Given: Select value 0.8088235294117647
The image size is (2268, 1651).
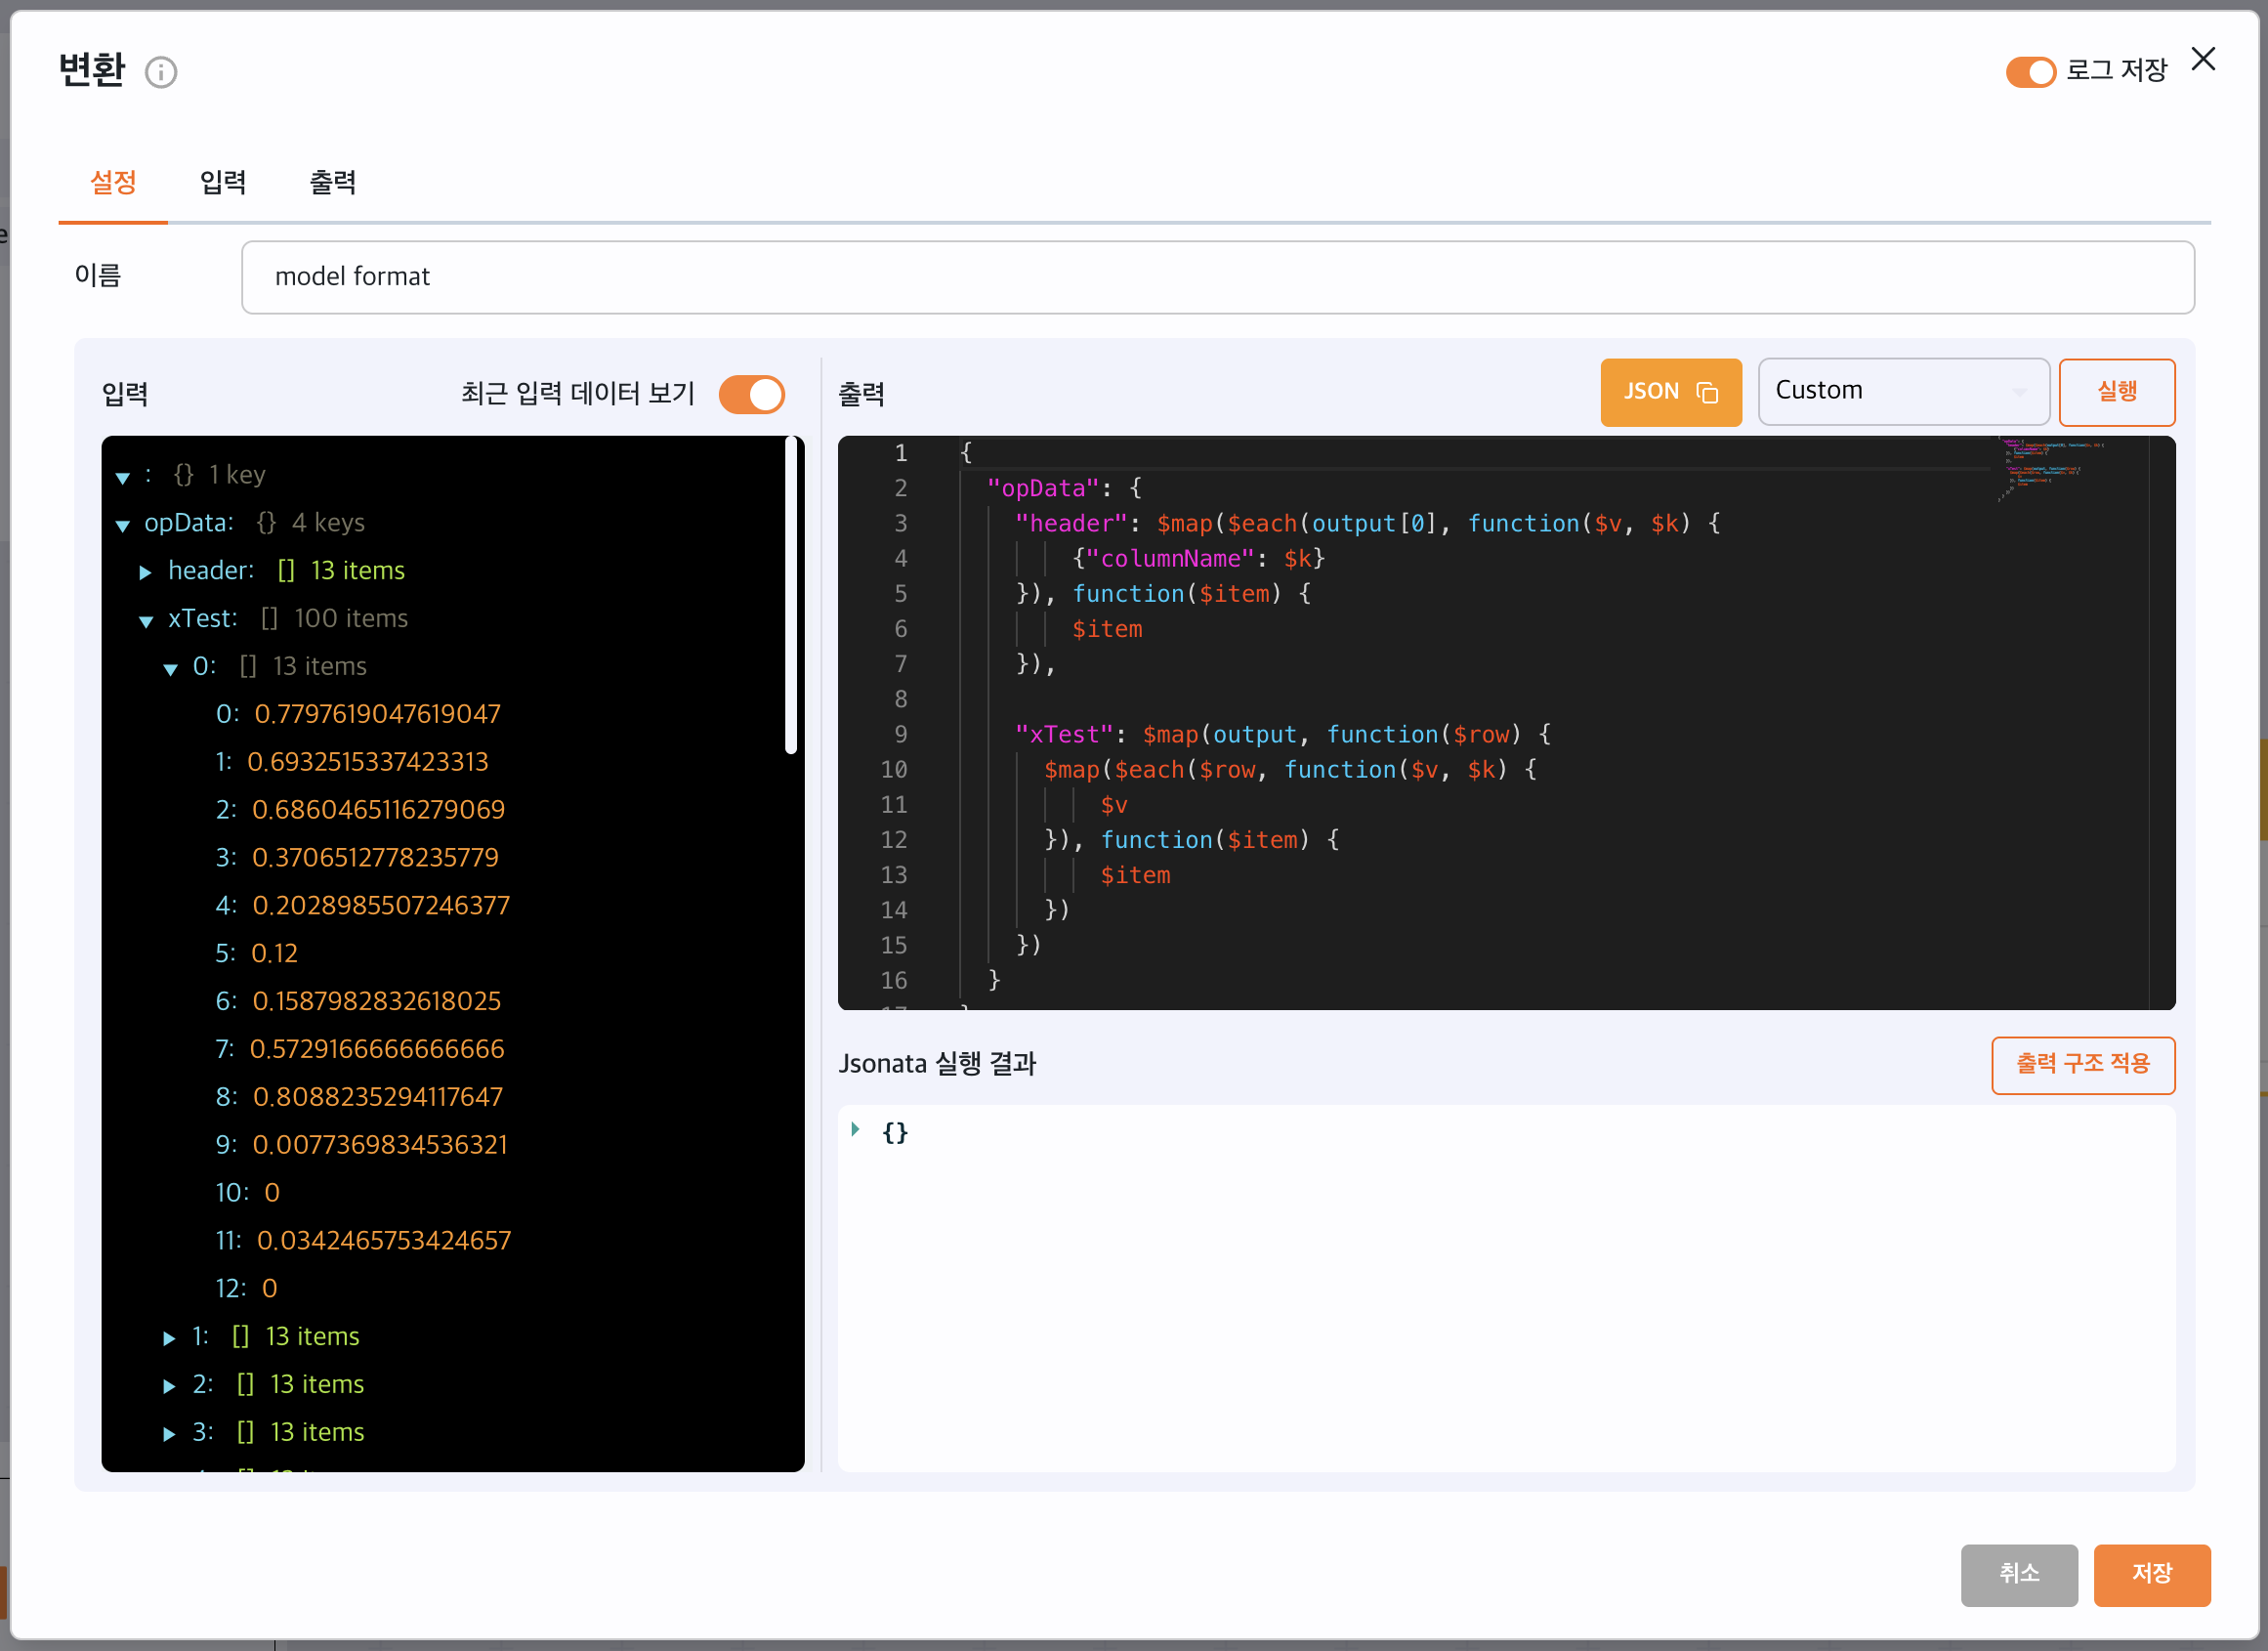Looking at the screenshot, I should click(378, 1098).
